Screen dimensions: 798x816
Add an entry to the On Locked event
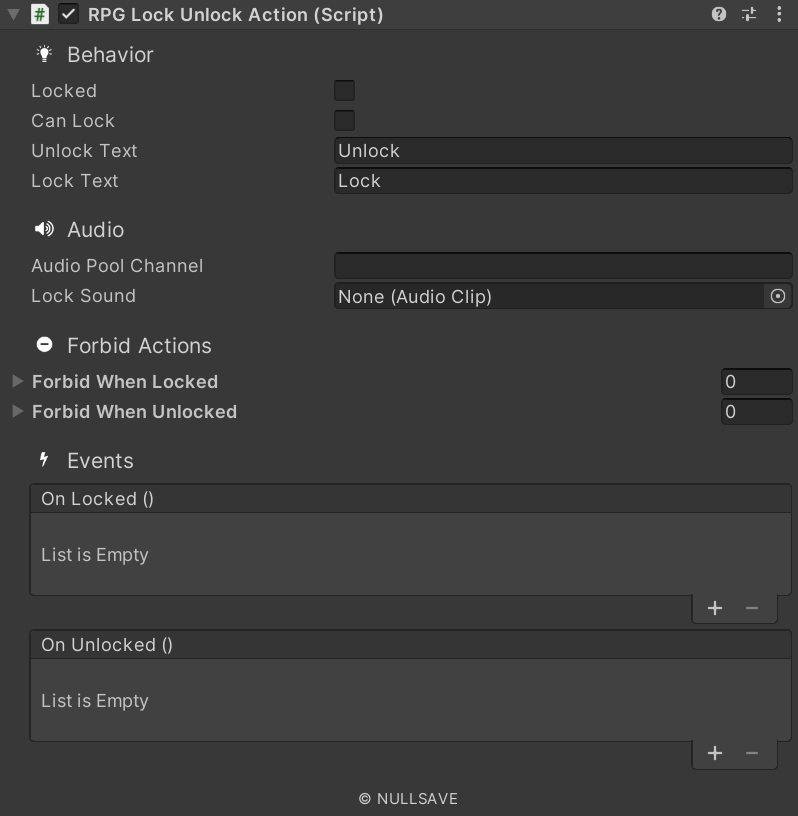pyautogui.click(x=714, y=607)
